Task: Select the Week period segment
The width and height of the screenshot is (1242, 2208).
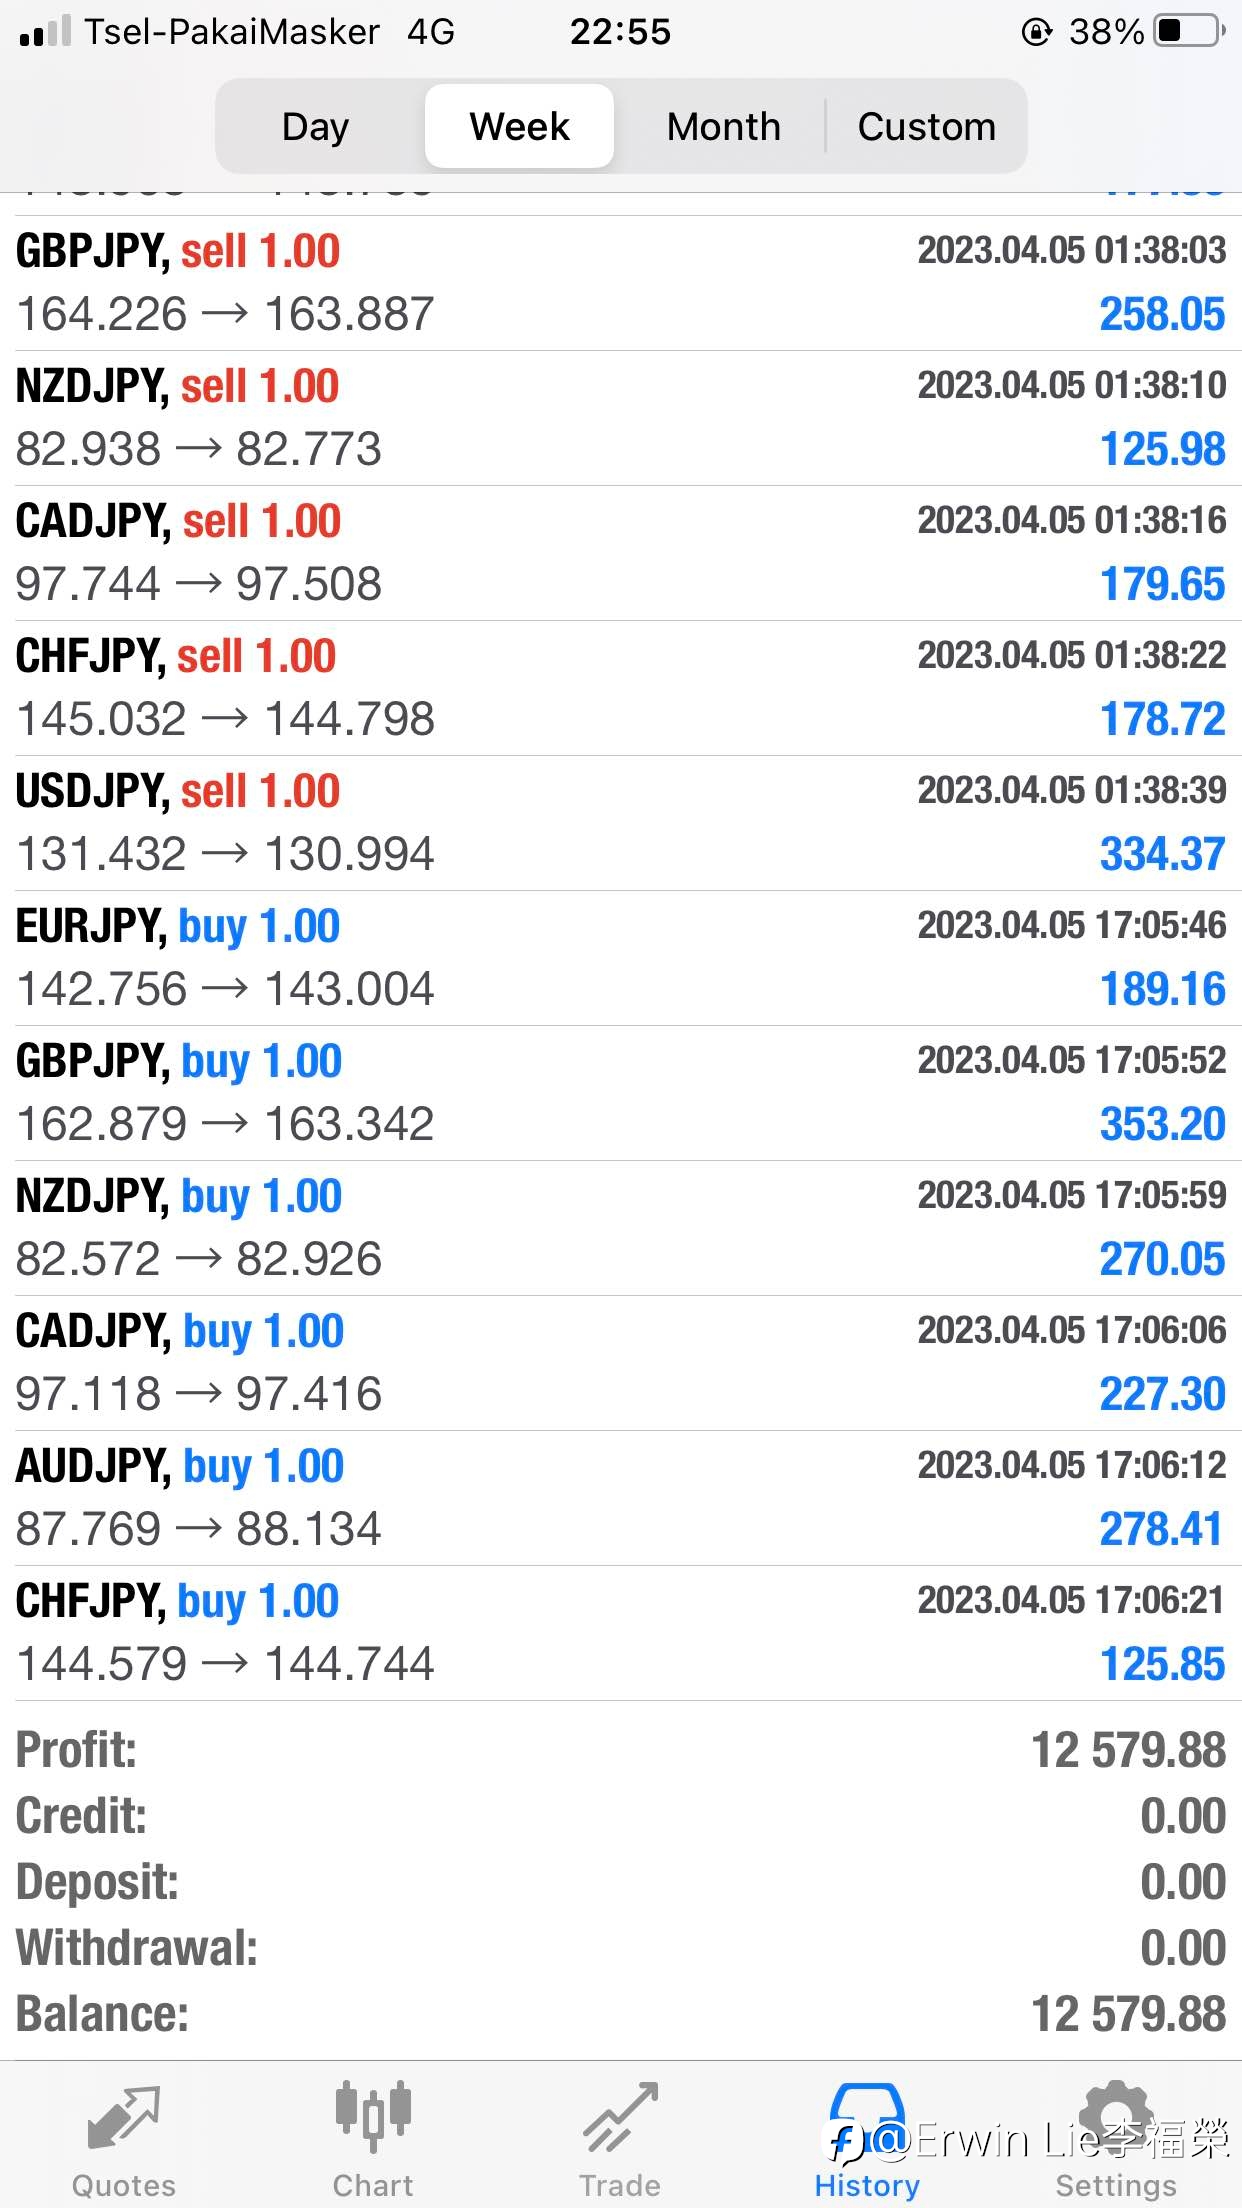Action: 519,126
